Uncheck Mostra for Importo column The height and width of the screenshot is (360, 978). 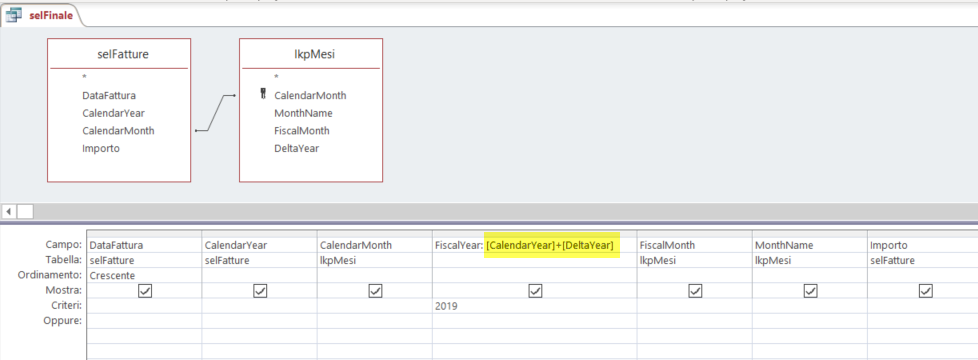926,291
